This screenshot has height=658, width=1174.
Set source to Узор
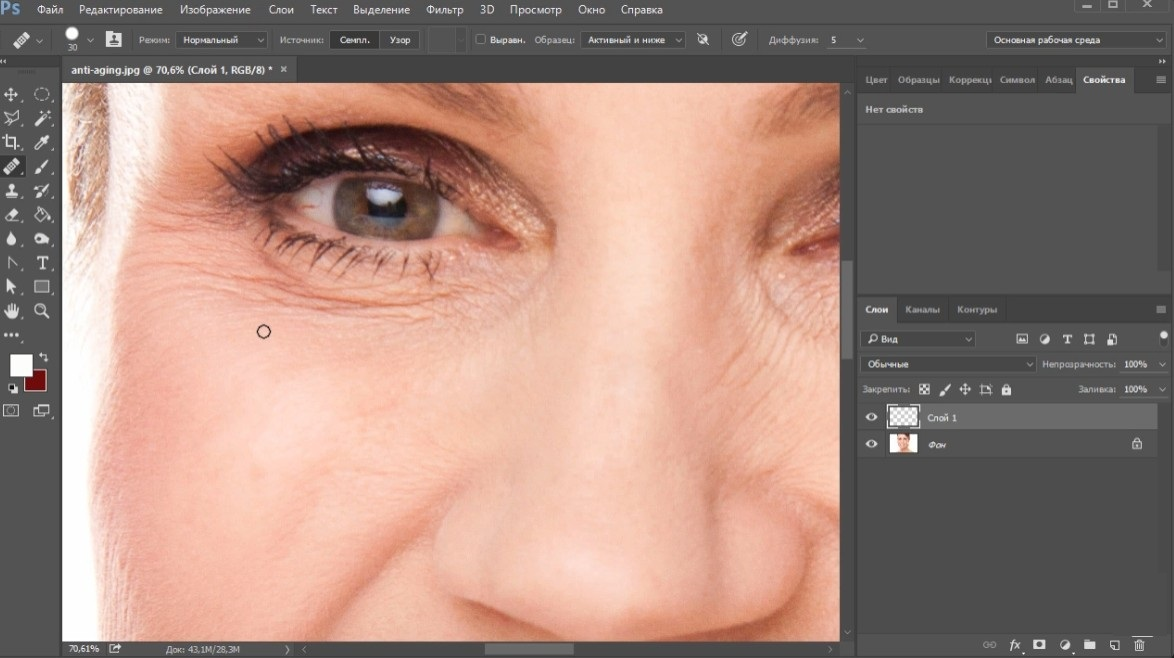point(400,40)
